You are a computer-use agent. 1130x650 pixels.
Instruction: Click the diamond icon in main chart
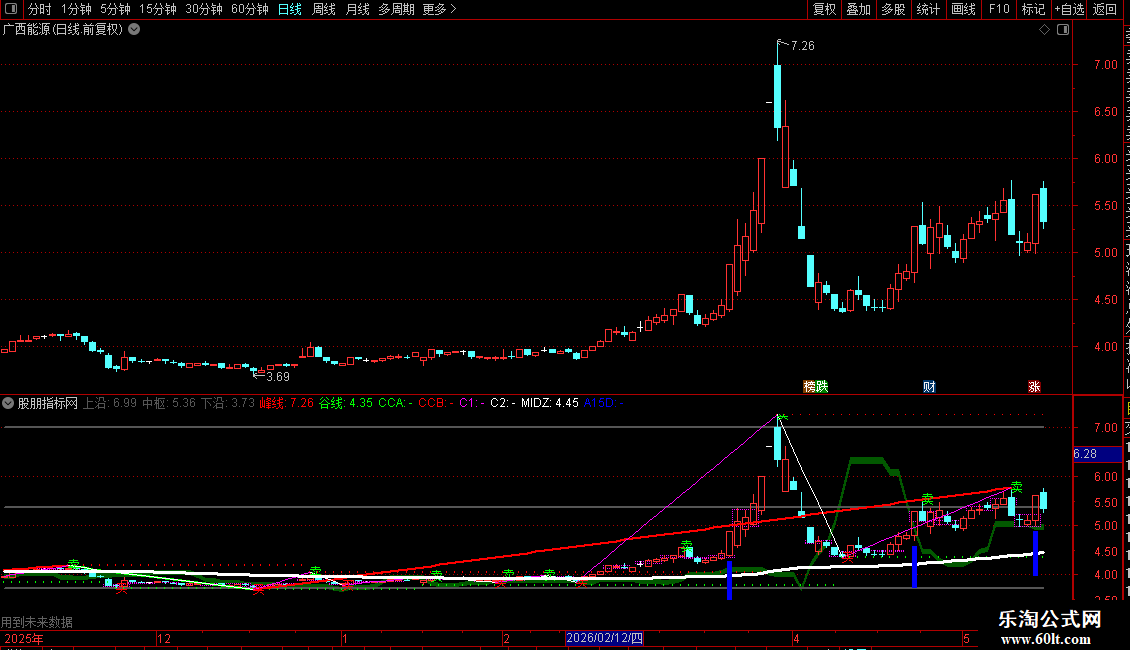tap(1044, 30)
